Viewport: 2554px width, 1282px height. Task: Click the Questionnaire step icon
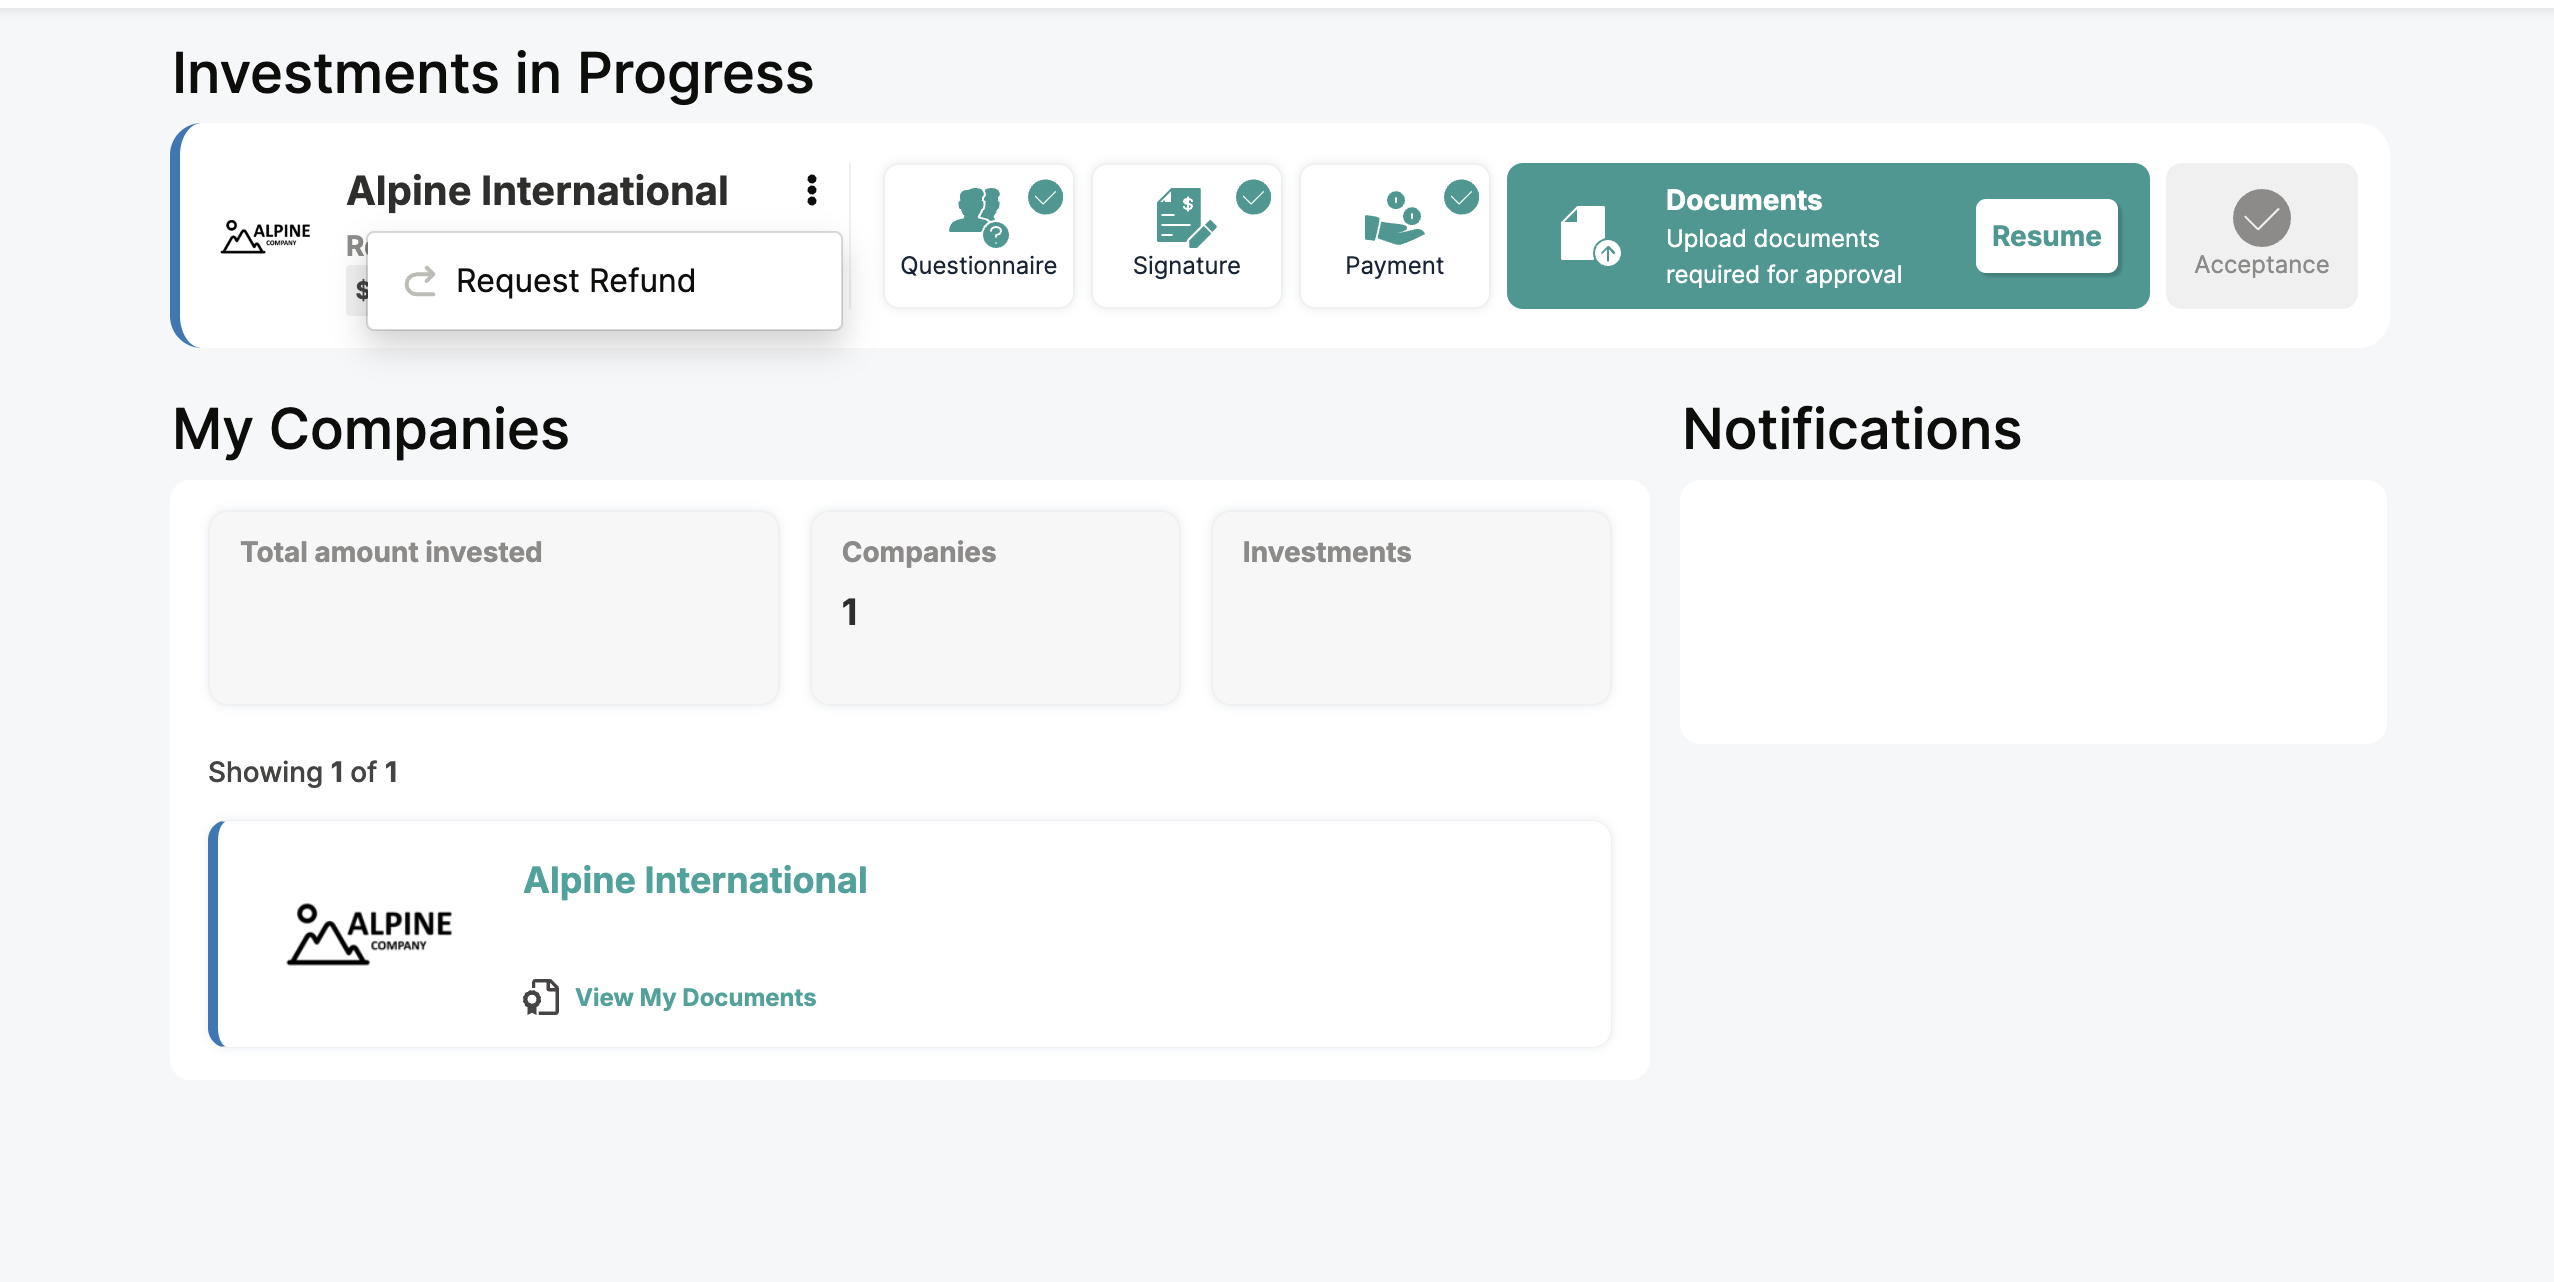click(977, 215)
